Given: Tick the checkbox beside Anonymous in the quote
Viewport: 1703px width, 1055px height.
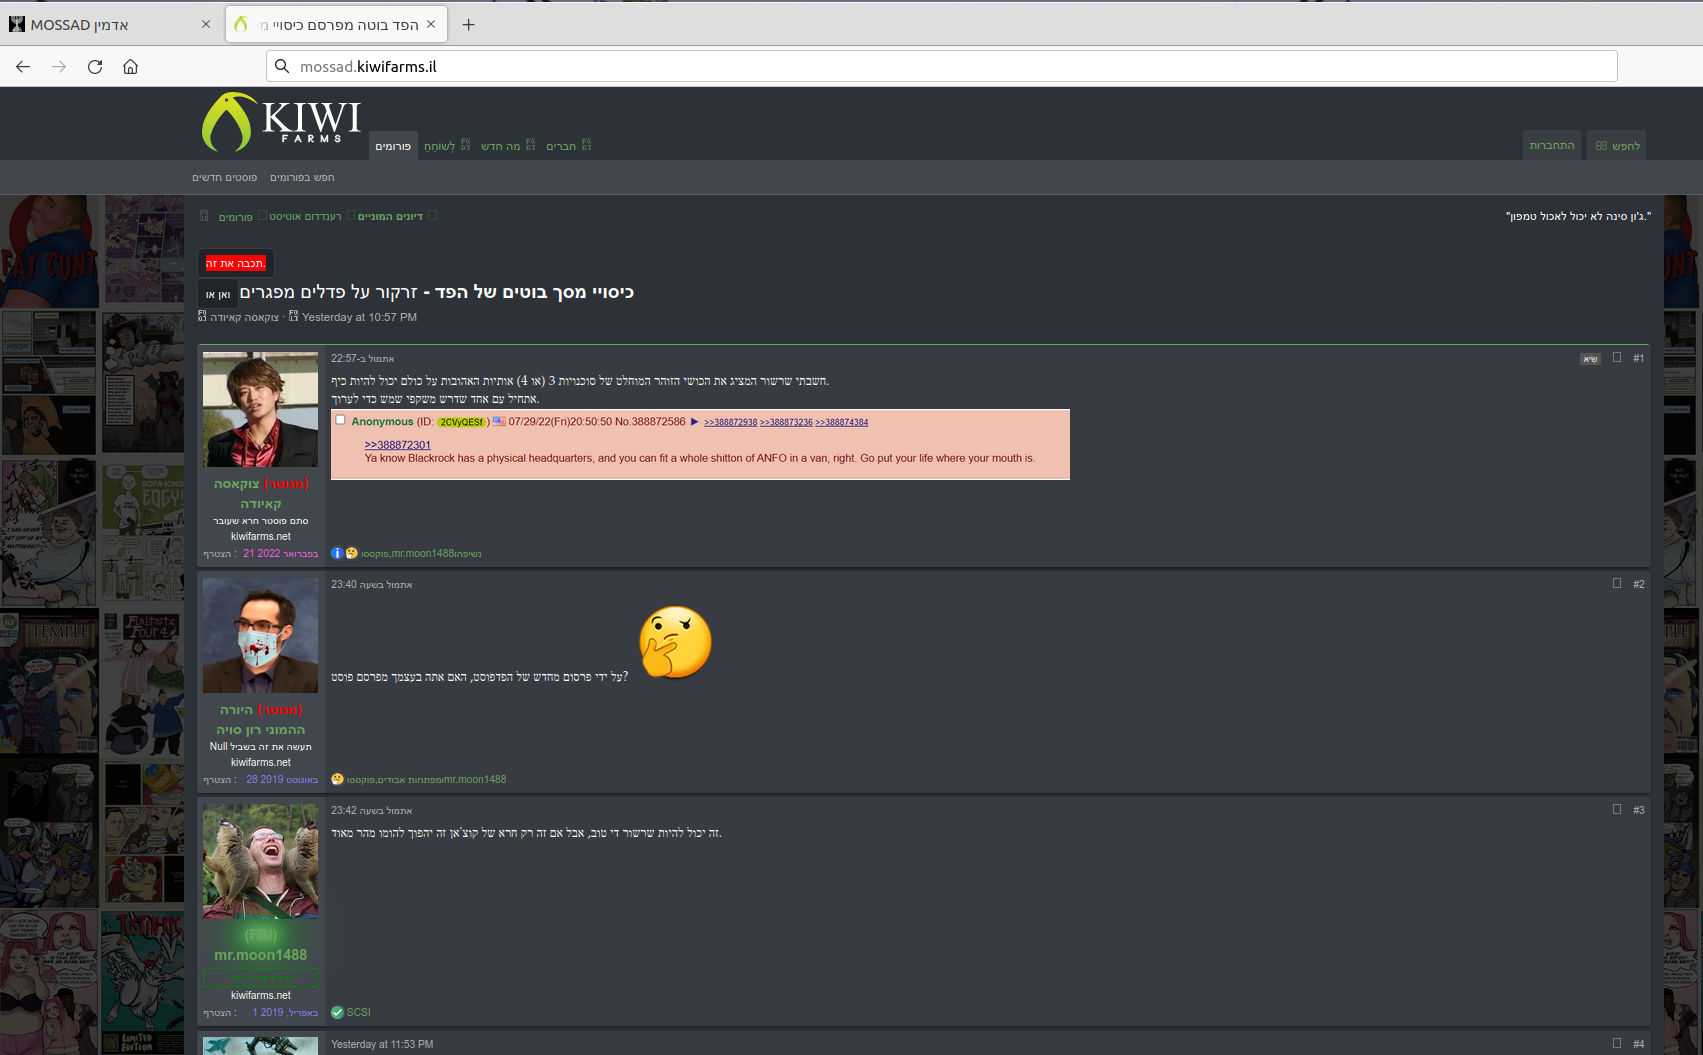Looking at the screenshot, I should pos(340,420).
